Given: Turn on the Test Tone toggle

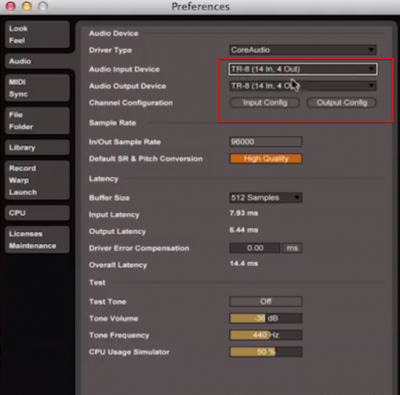Looking at the screenshot, I should tap(266, 301).
